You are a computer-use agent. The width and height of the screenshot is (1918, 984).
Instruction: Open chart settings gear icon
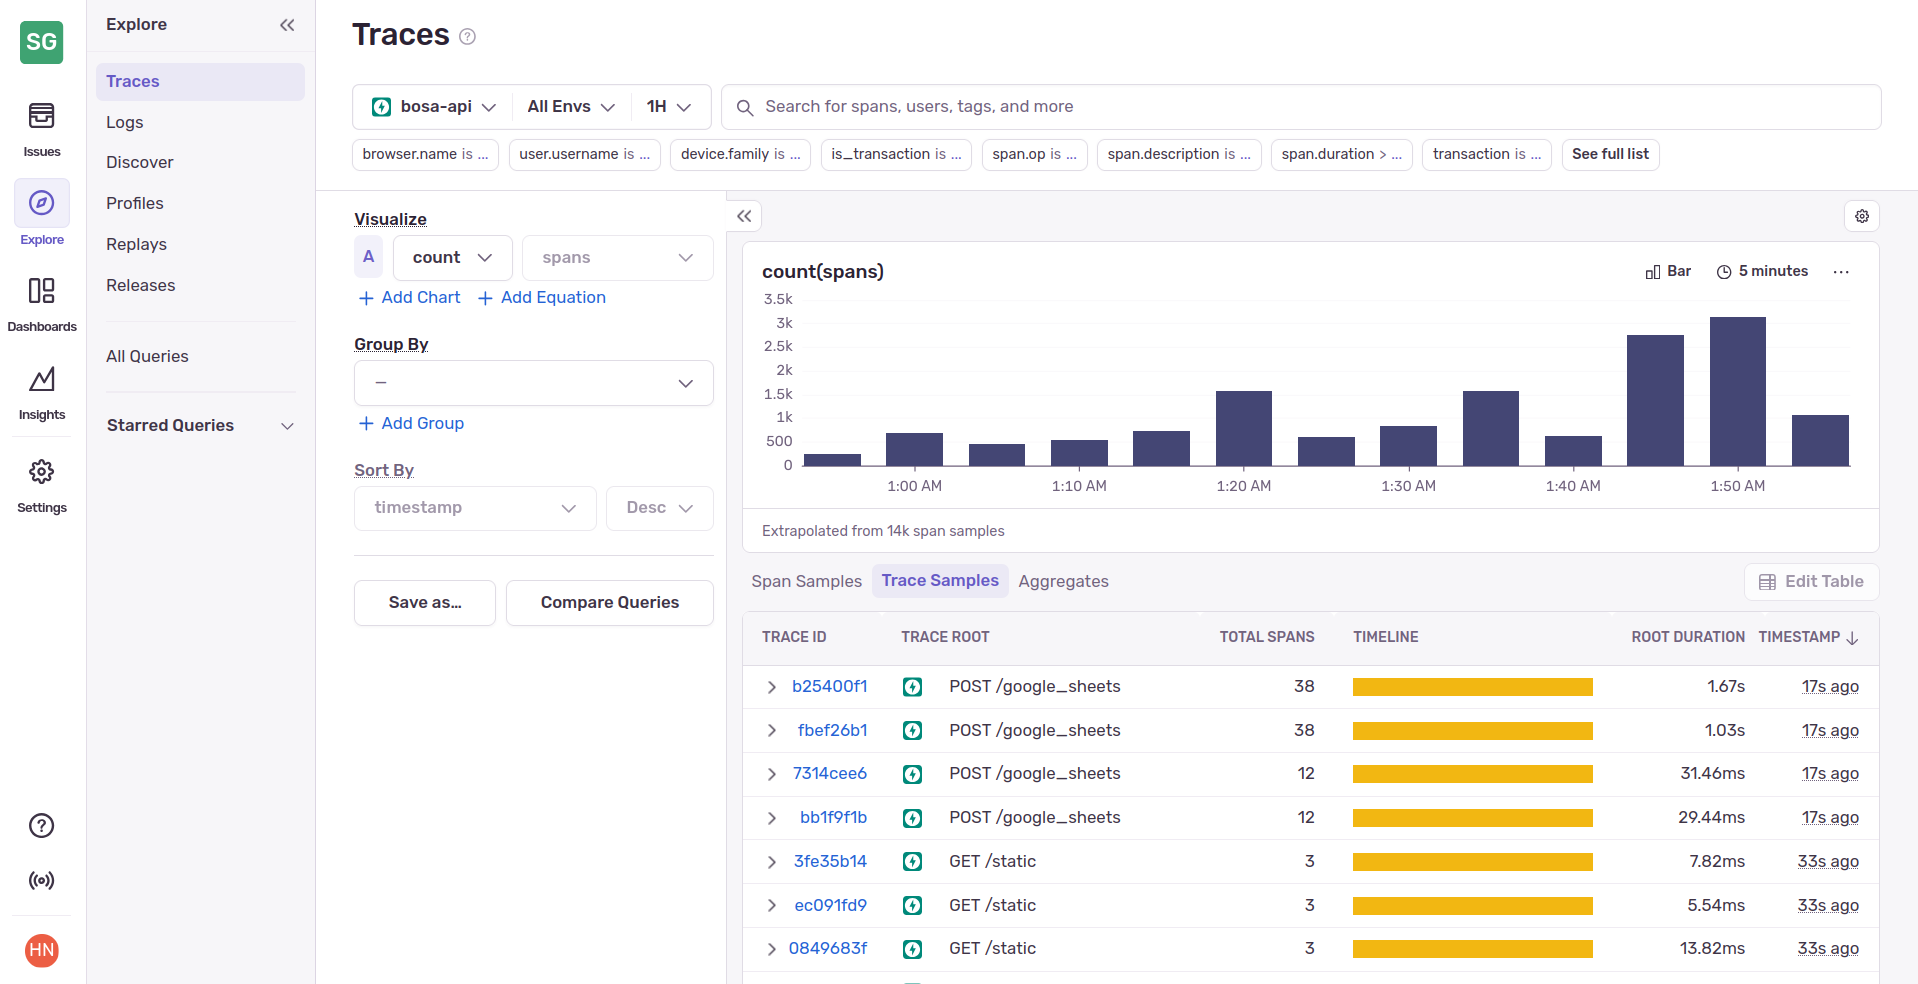coord(1861,216)
